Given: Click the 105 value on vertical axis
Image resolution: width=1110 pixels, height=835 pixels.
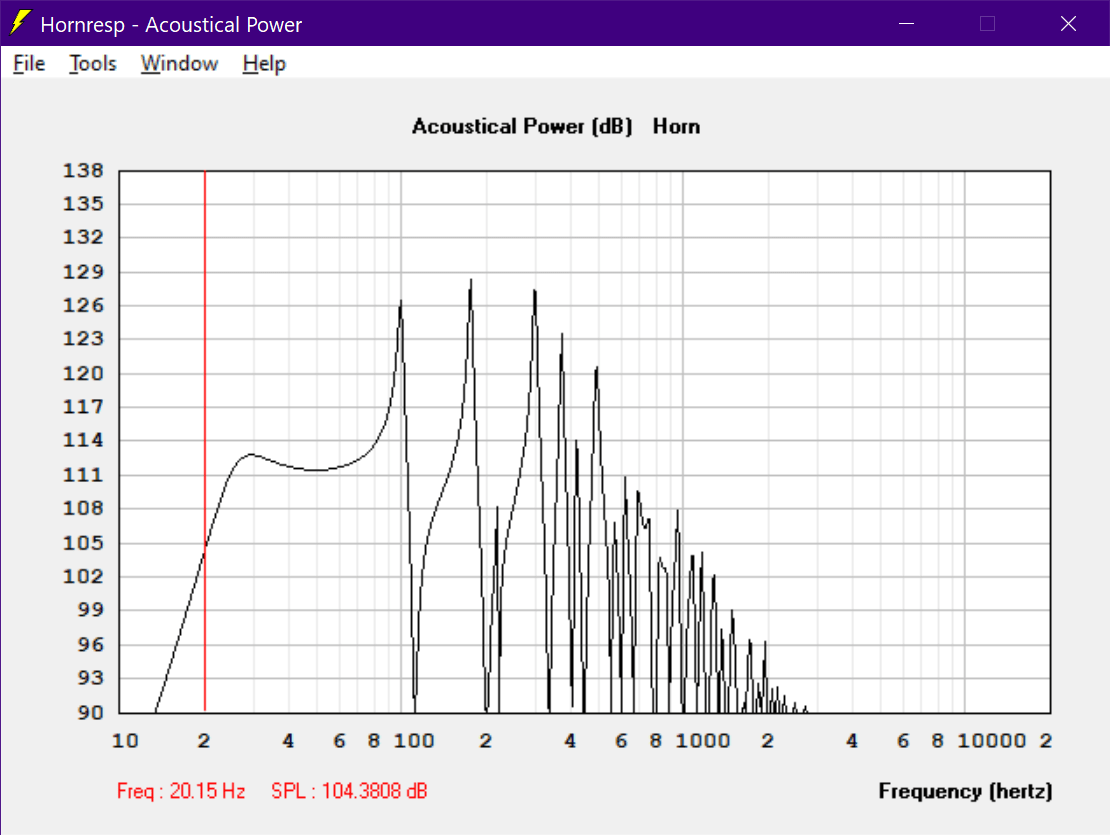Looking at the screenshot, I should pyautogui.click(x=84, y=543).
